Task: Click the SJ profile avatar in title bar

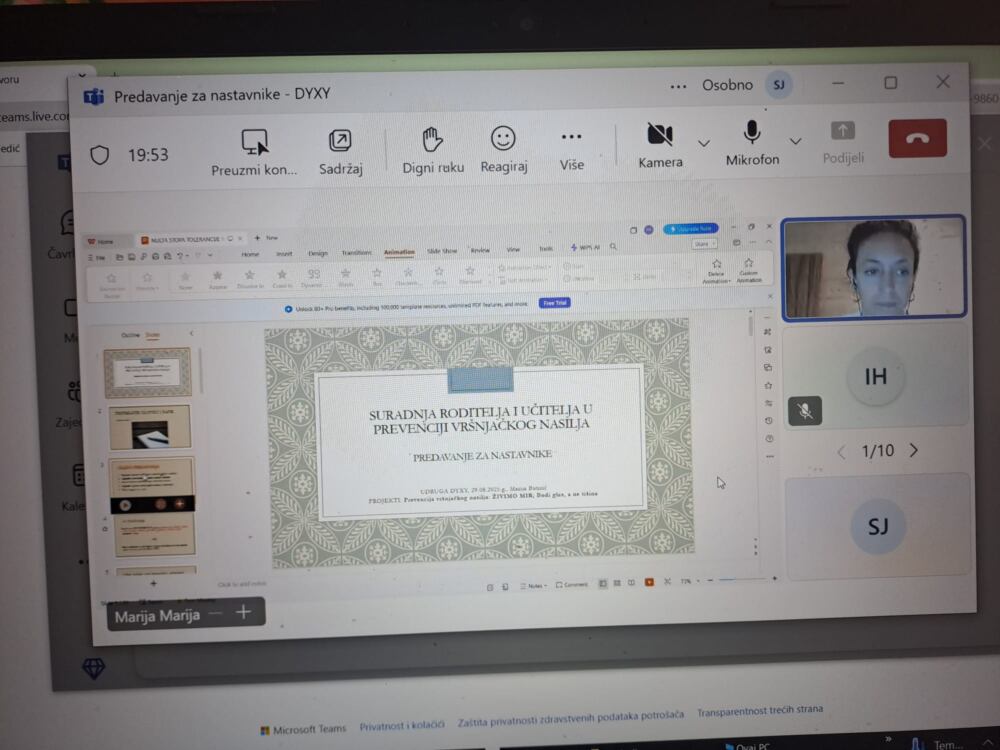Action: point(778,85)
